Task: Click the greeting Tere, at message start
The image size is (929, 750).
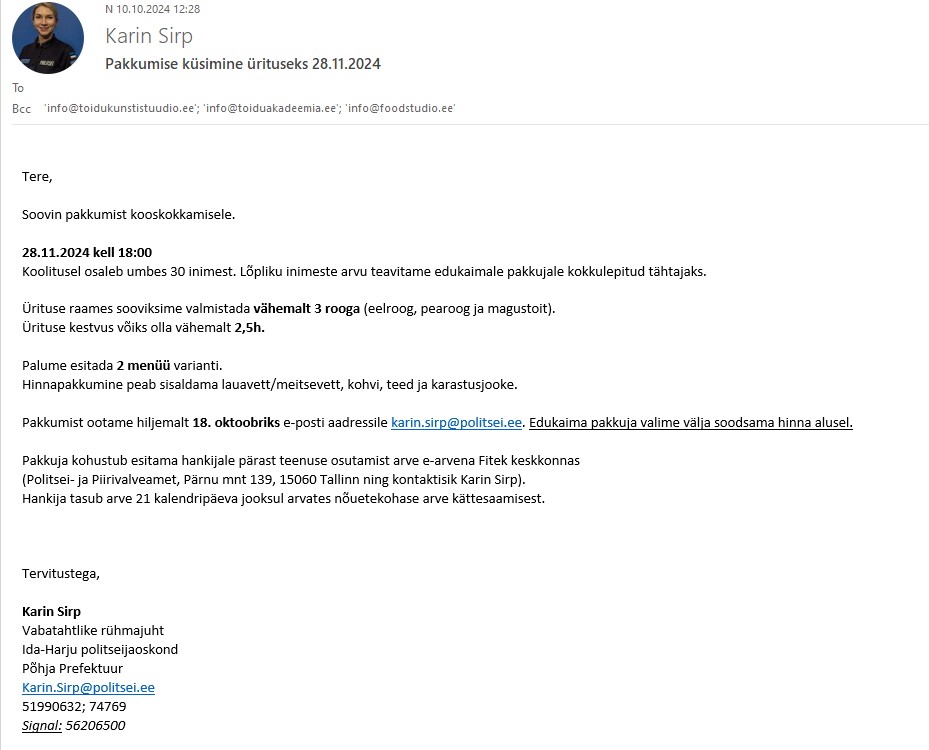Action: tap(37, 177)
